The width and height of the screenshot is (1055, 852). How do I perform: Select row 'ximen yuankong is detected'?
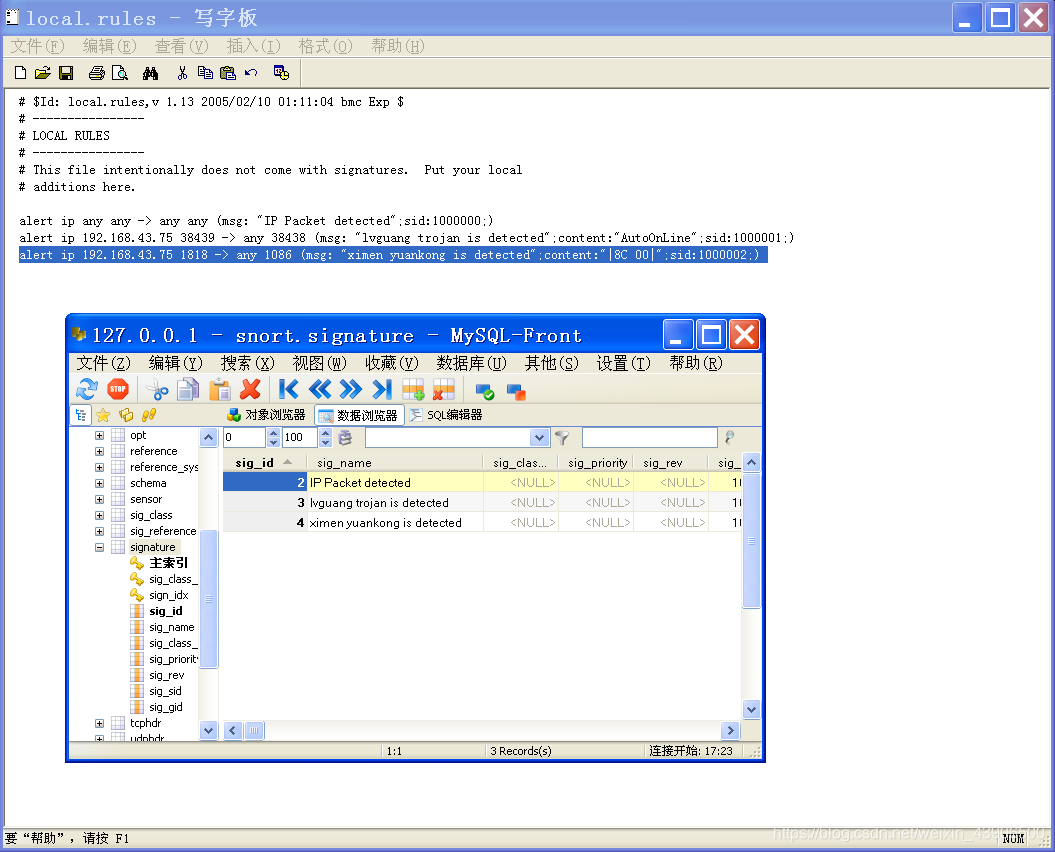click(482, 523)
